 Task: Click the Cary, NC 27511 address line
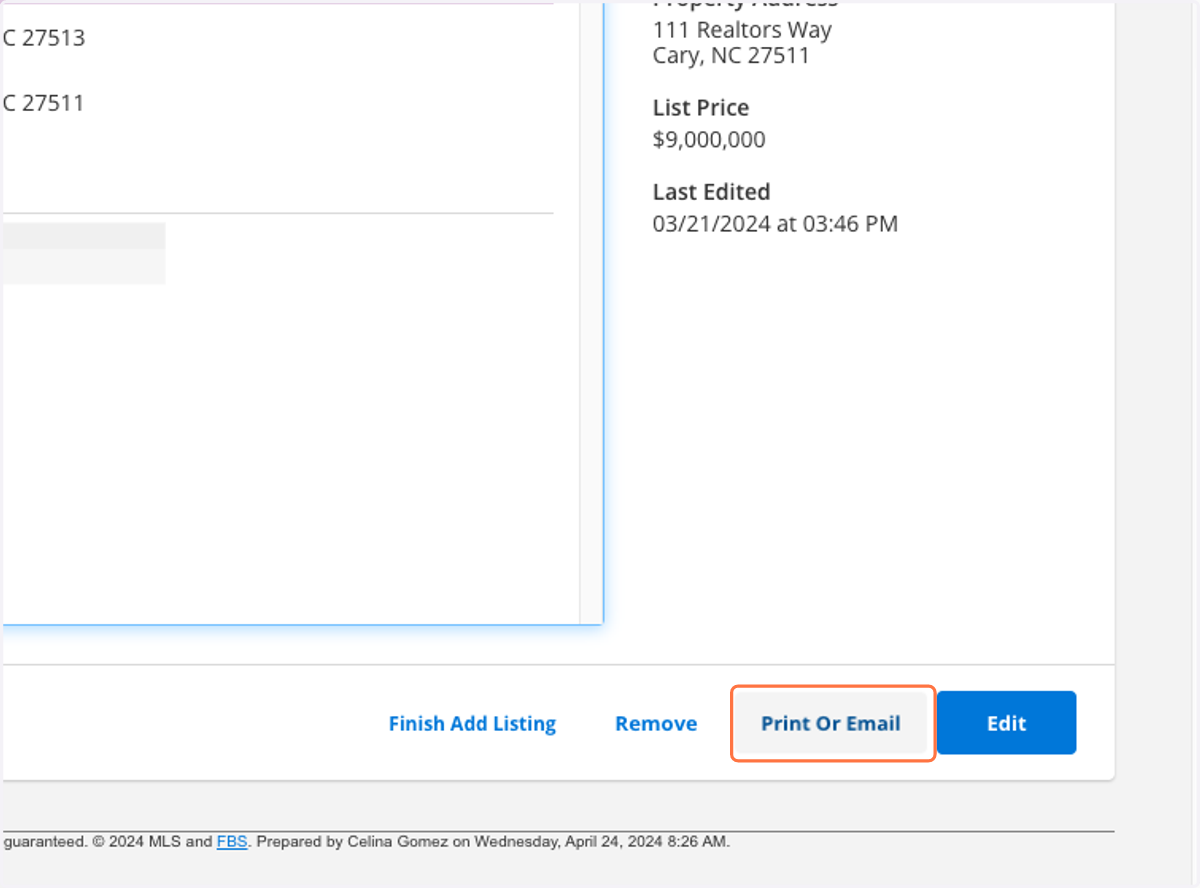pos(731,55)
